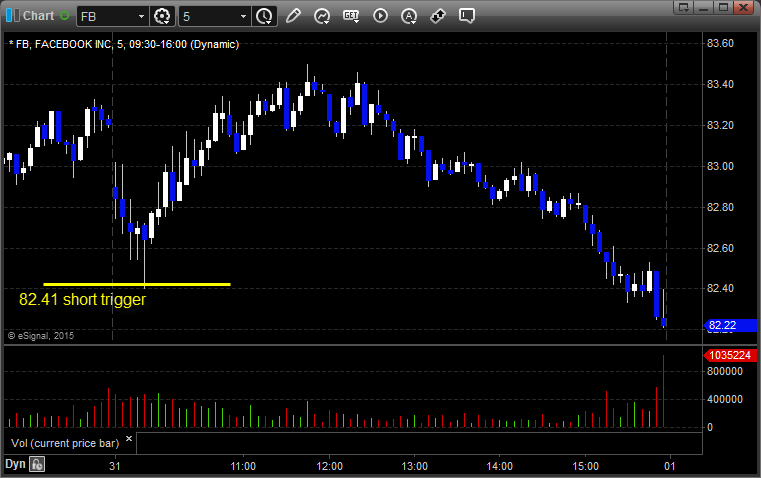
Task: Click the 'Vol (current price bar)' label
Action: pos(65,443)
